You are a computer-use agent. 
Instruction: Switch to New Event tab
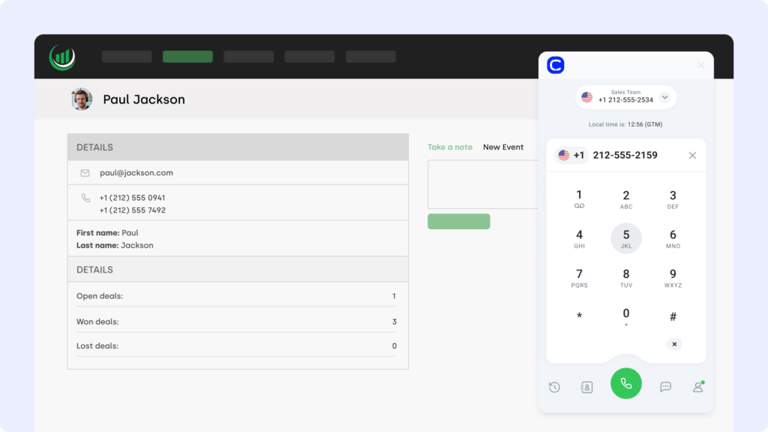503,147
